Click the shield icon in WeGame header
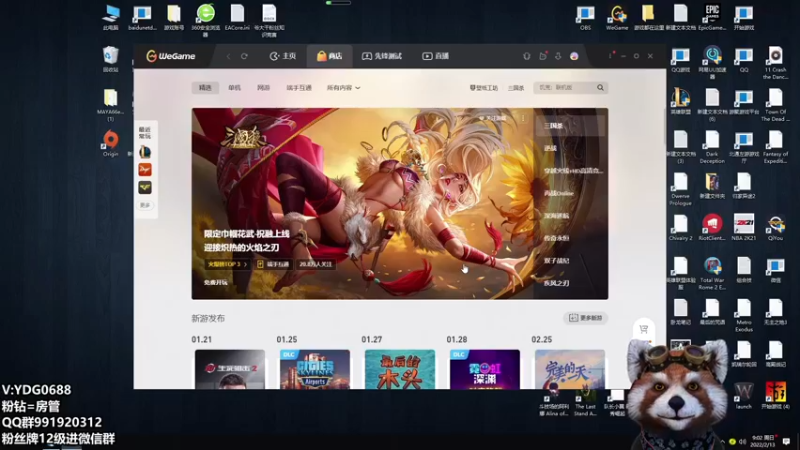The height and width of the screenshot is (450, 800). (527, 56)
